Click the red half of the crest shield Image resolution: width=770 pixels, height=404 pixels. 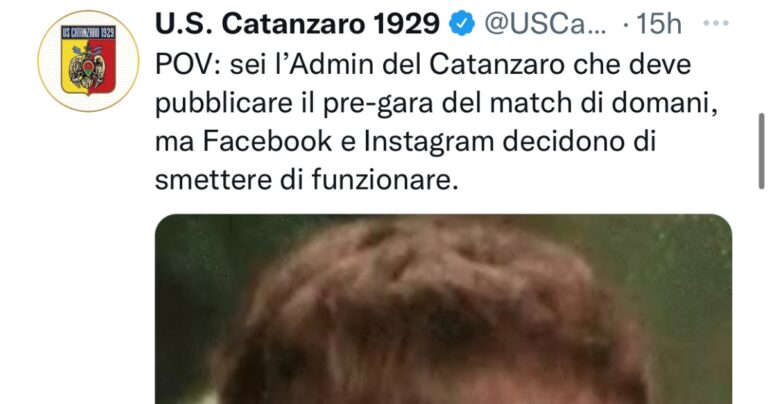pyautogui.click(x=102, y=66)
